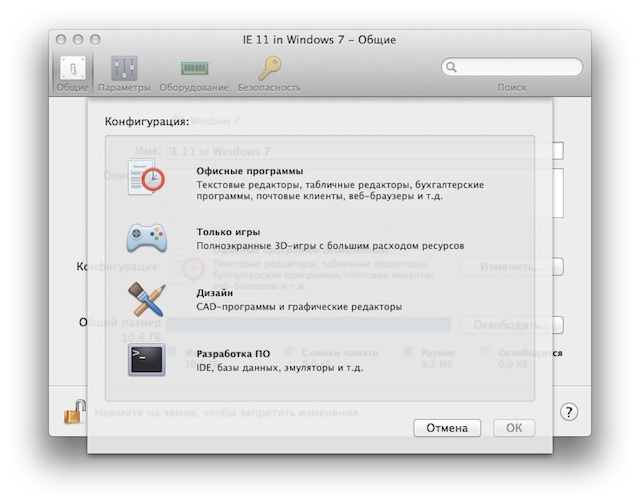Click inside the Поиск search field
Screen dimensions: 640x504
coord(512,67)
